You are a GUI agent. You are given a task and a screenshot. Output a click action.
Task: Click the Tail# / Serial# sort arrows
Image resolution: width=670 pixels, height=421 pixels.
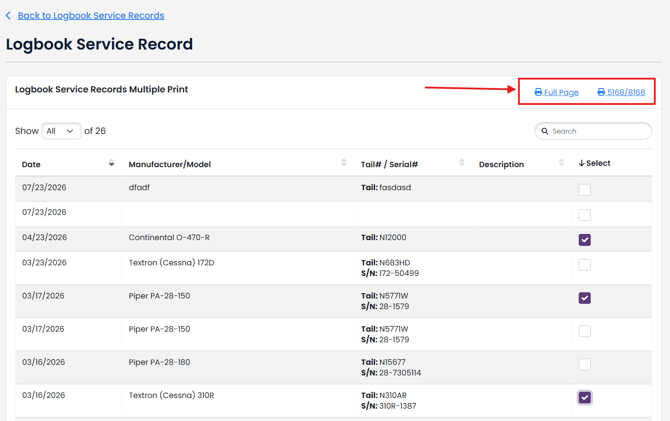461,162
